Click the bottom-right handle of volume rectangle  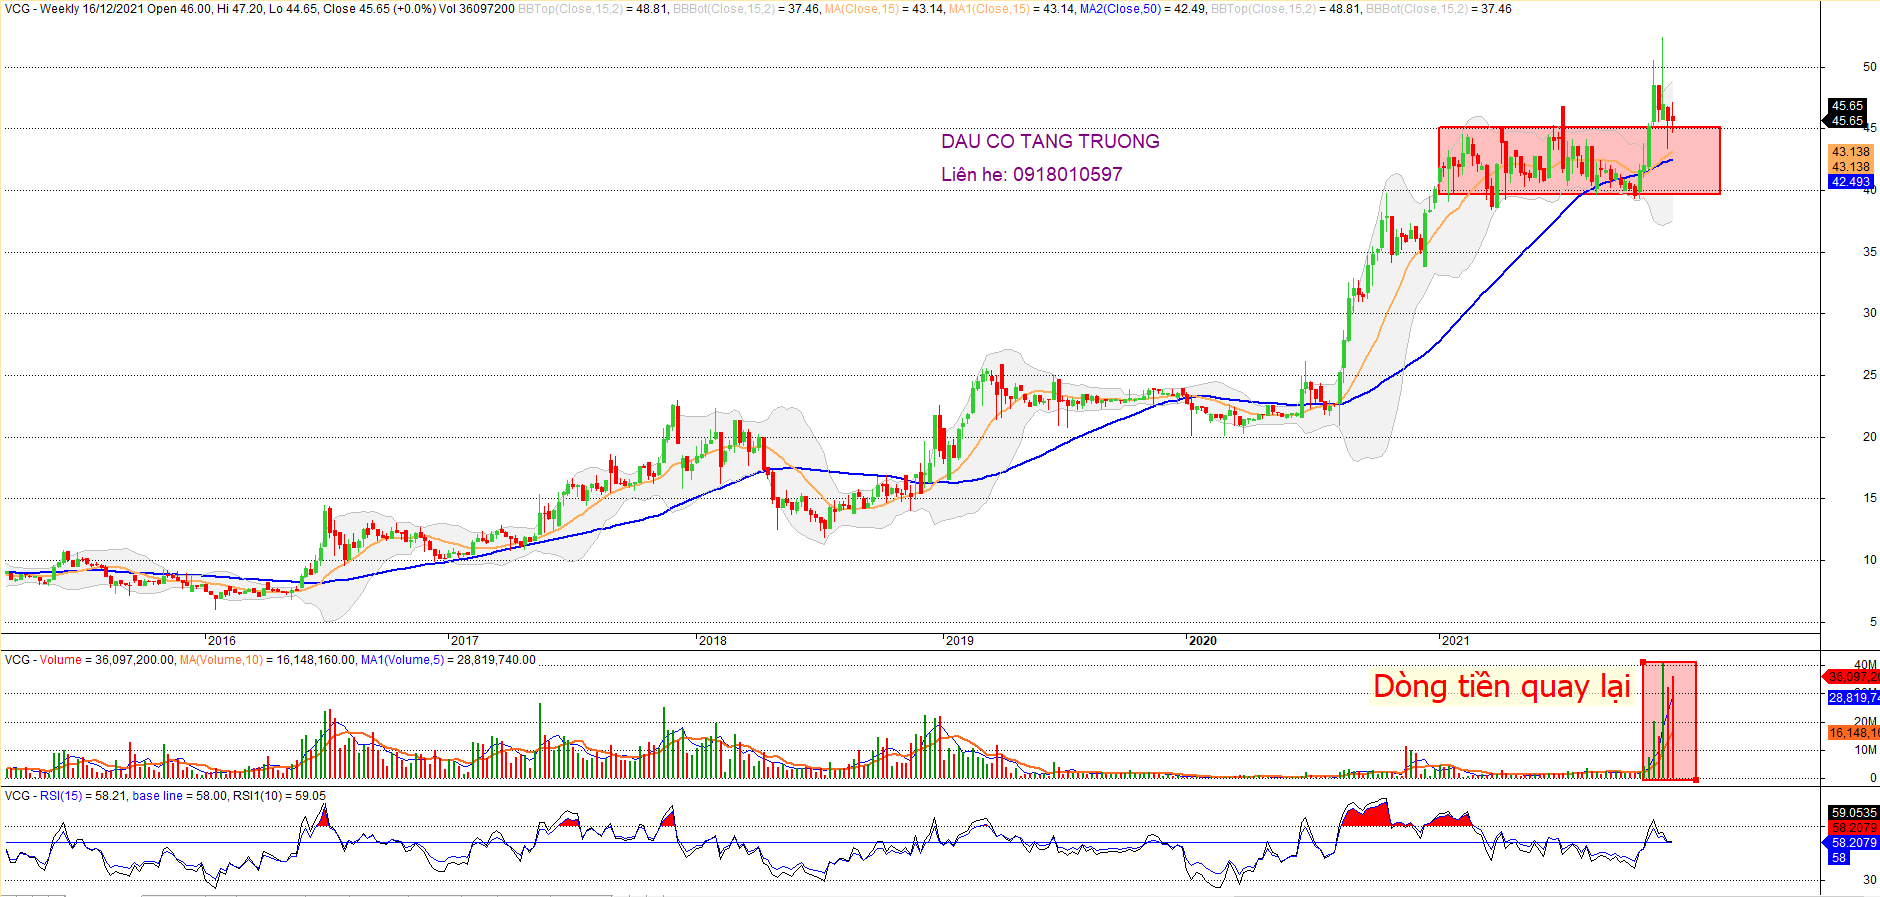click(x=1696, y=780)
